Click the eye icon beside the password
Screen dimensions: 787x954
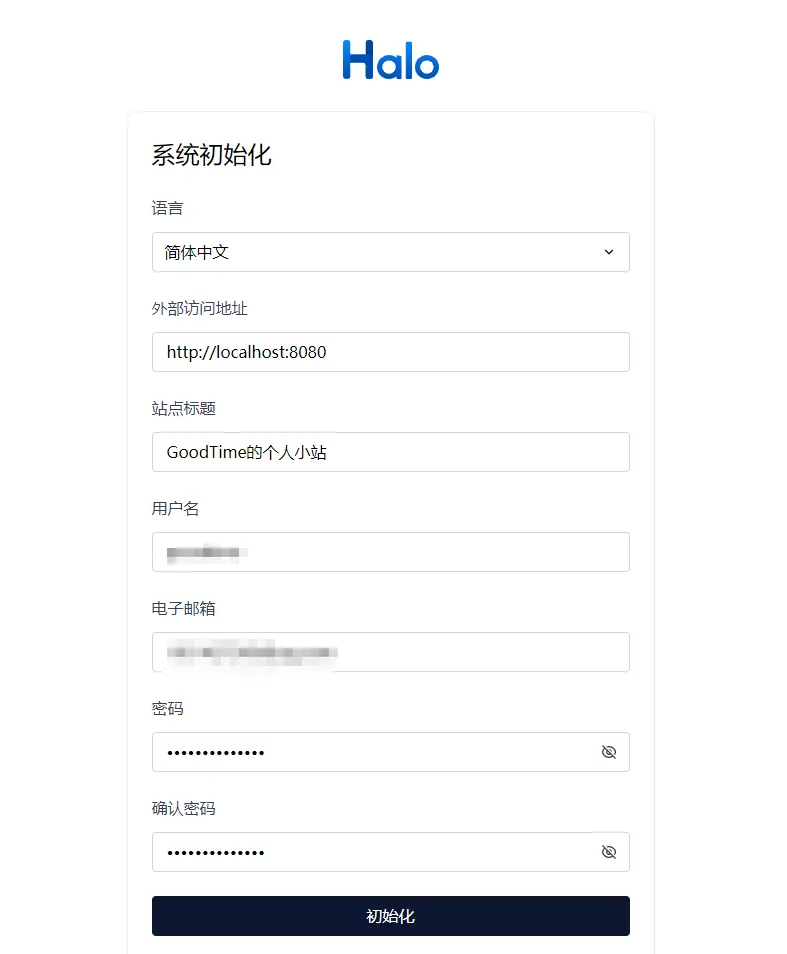click(x=609, y=752)
